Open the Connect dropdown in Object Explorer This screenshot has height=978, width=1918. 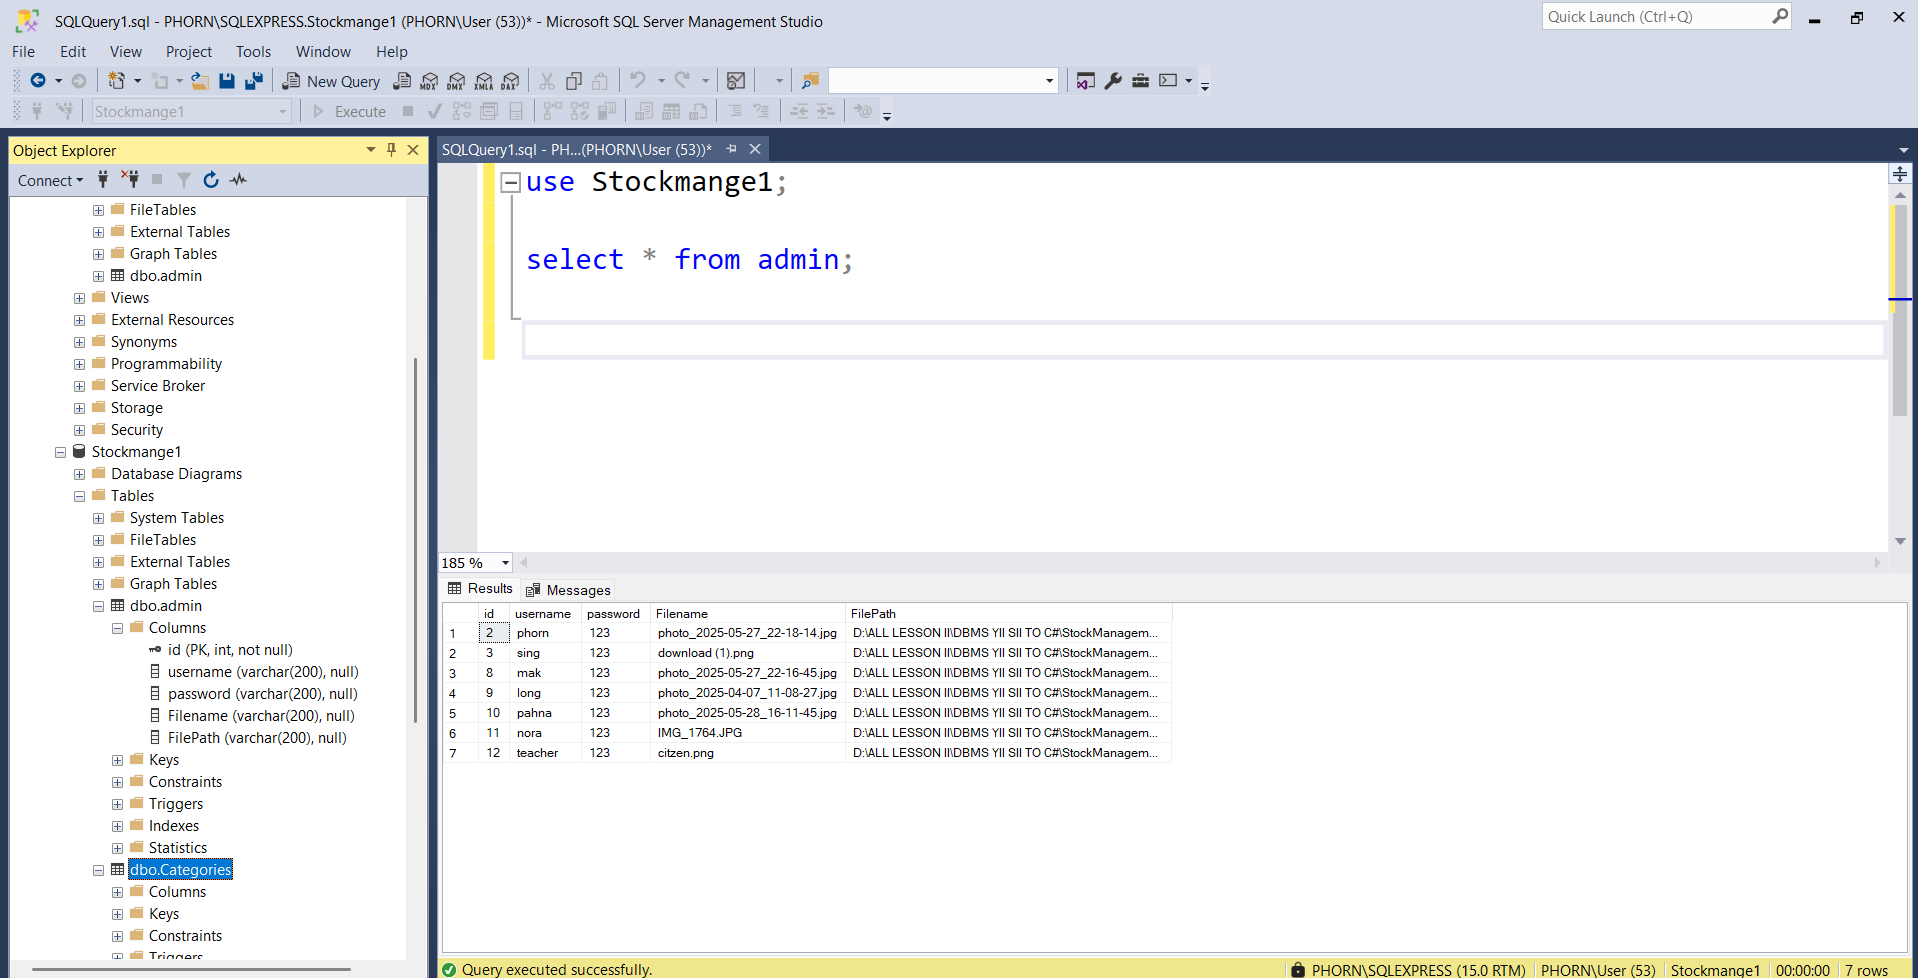pos(50,180)
